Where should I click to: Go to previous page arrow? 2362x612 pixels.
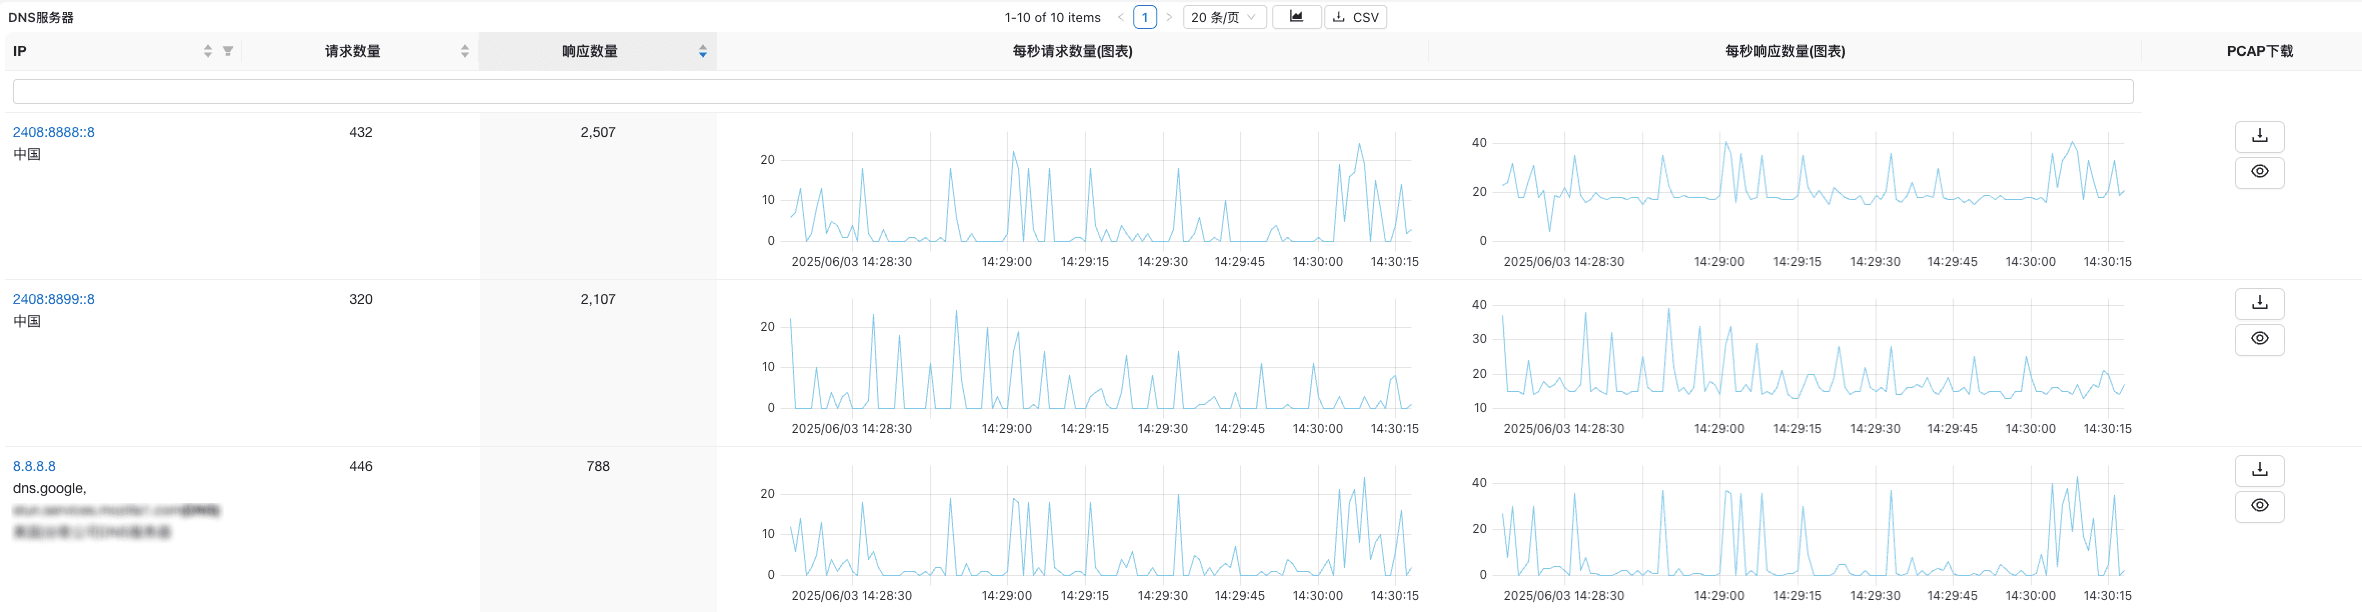click(1120, 17)
